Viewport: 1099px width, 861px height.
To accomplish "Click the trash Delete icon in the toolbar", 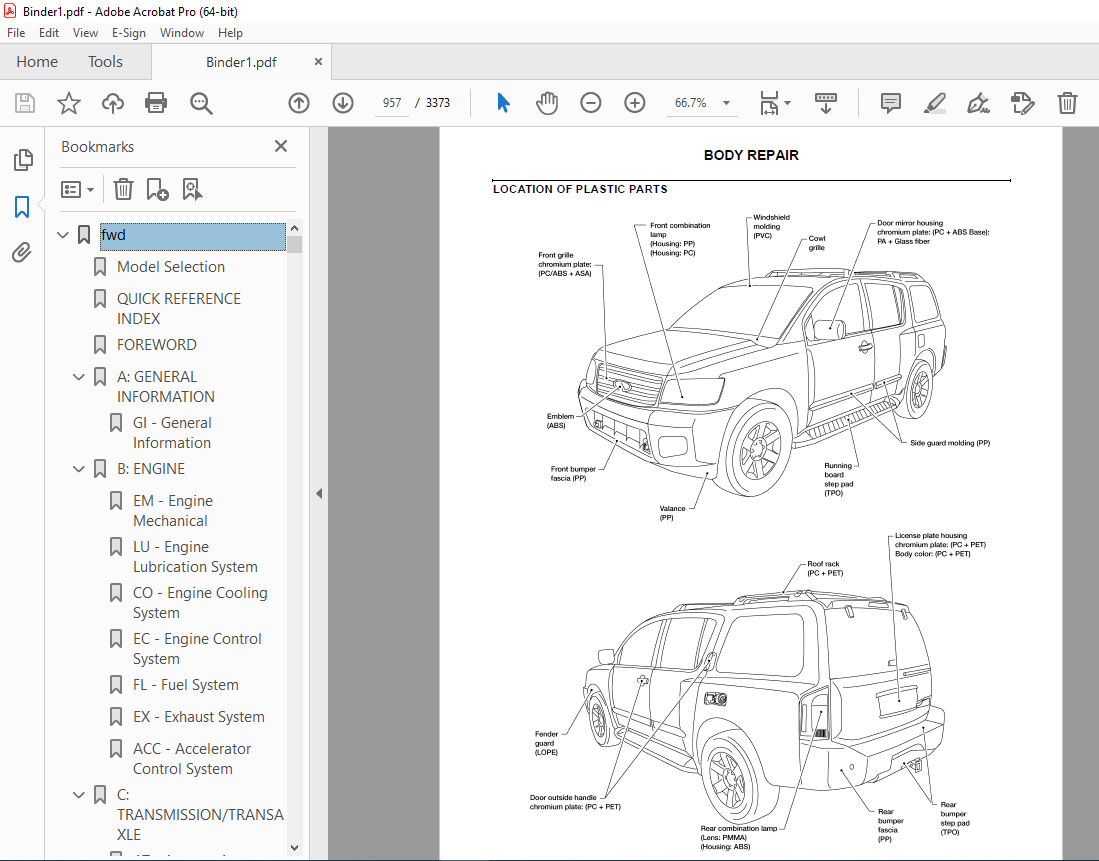I will point(1067,103).
